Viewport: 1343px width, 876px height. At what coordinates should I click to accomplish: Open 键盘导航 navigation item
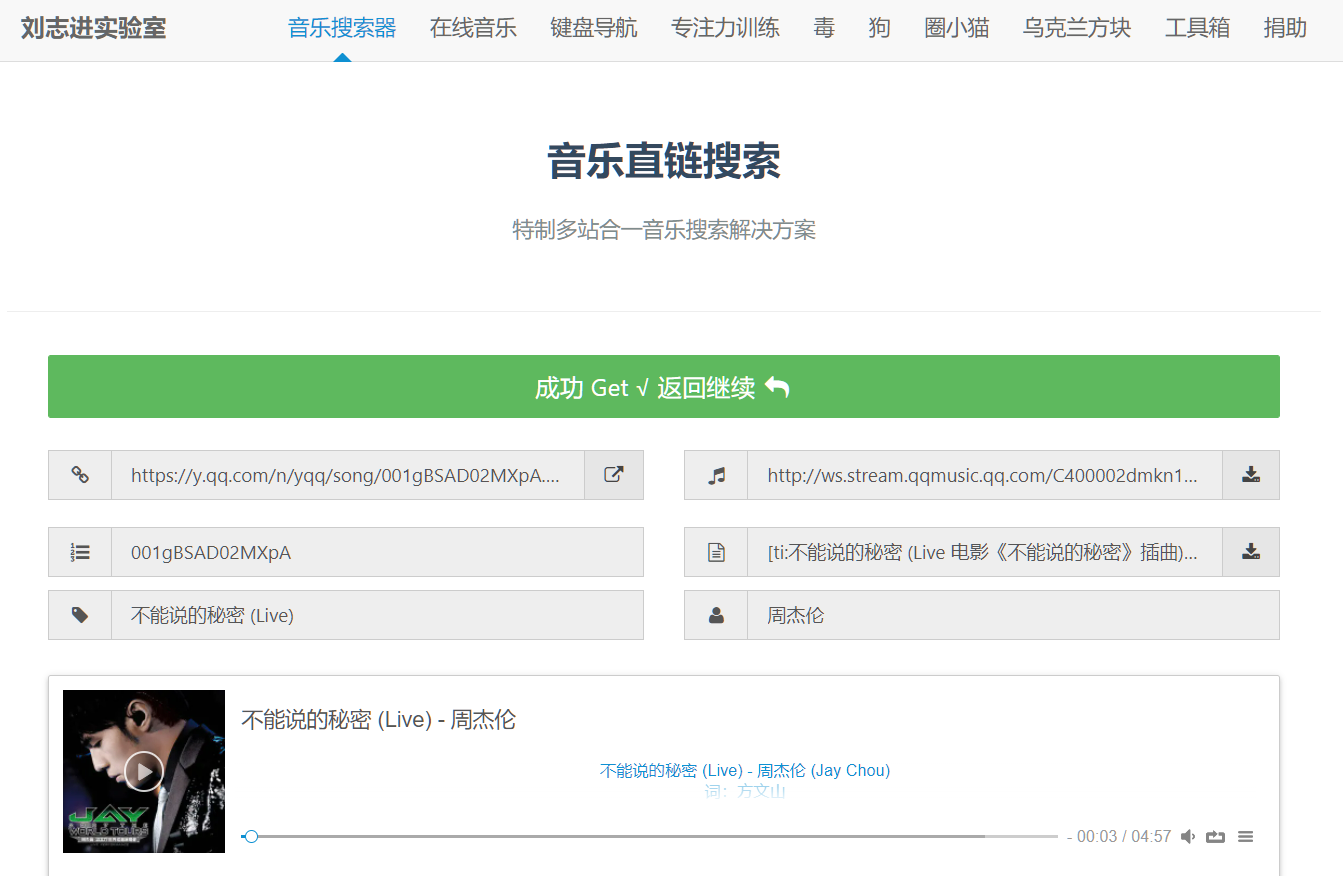pos(594,28)
